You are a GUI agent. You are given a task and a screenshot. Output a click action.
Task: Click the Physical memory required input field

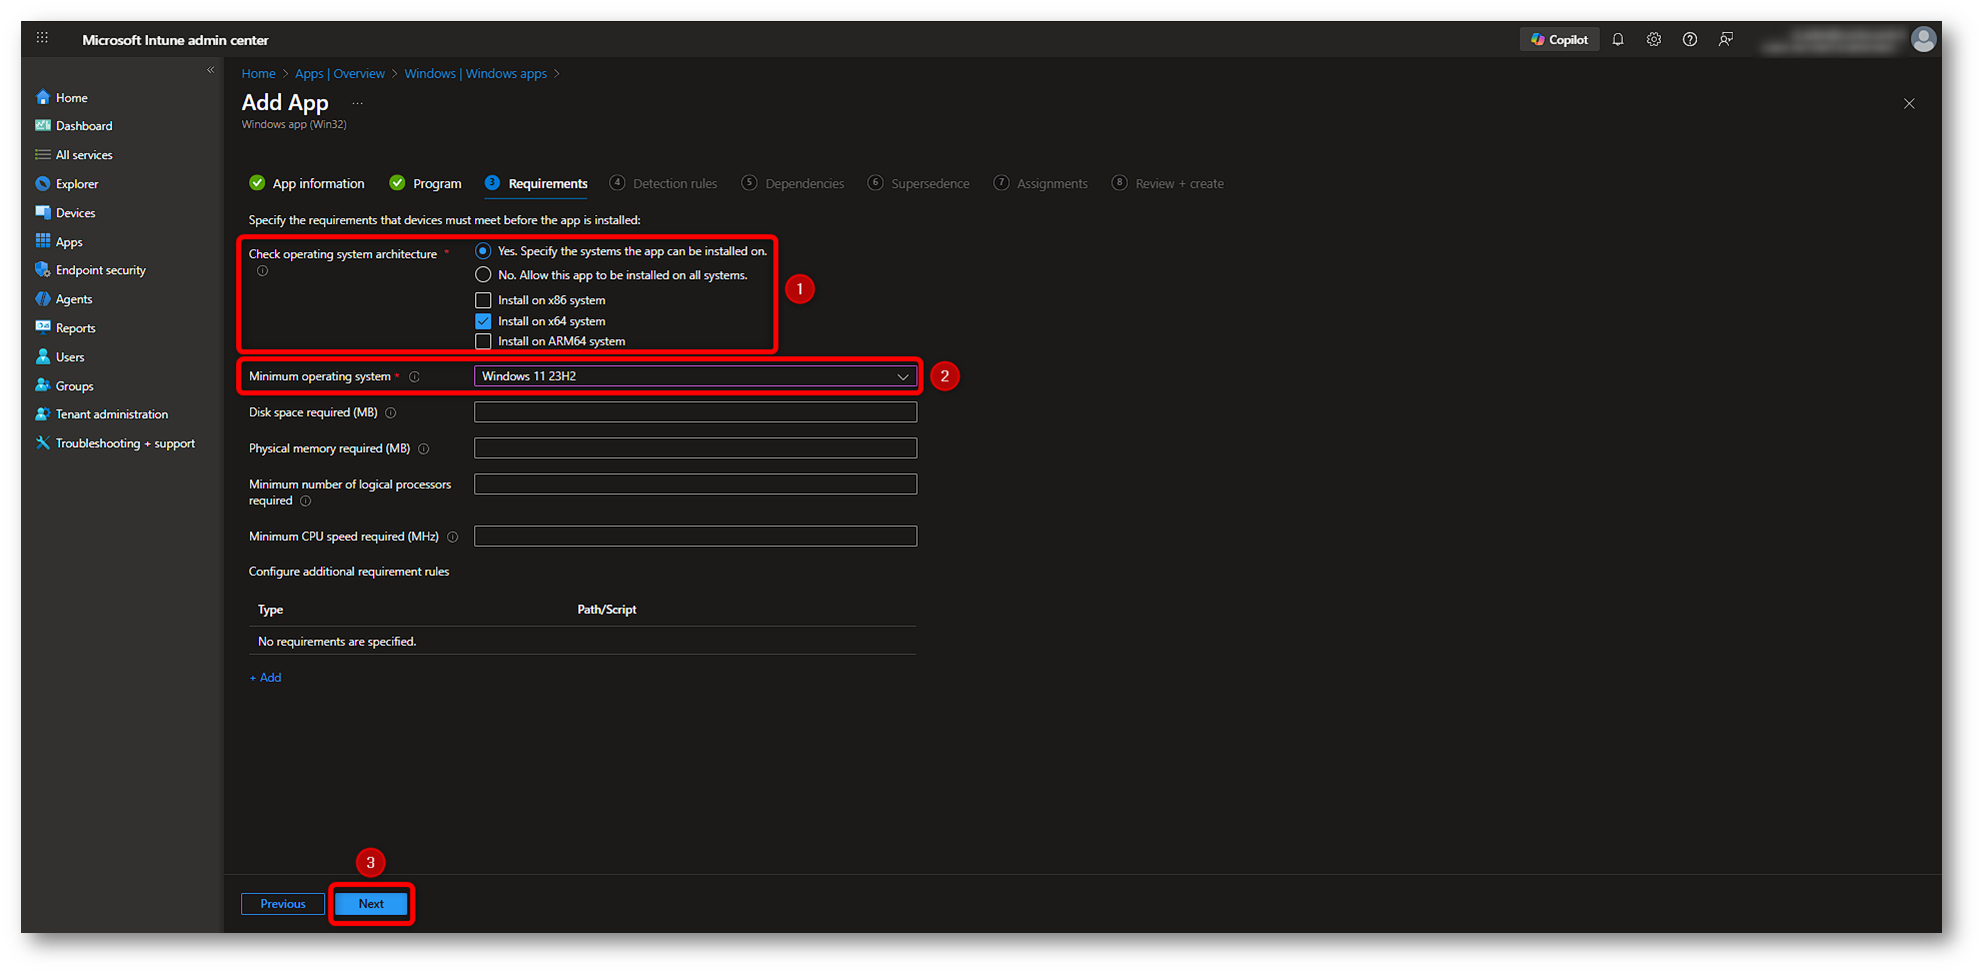[695, 448]
